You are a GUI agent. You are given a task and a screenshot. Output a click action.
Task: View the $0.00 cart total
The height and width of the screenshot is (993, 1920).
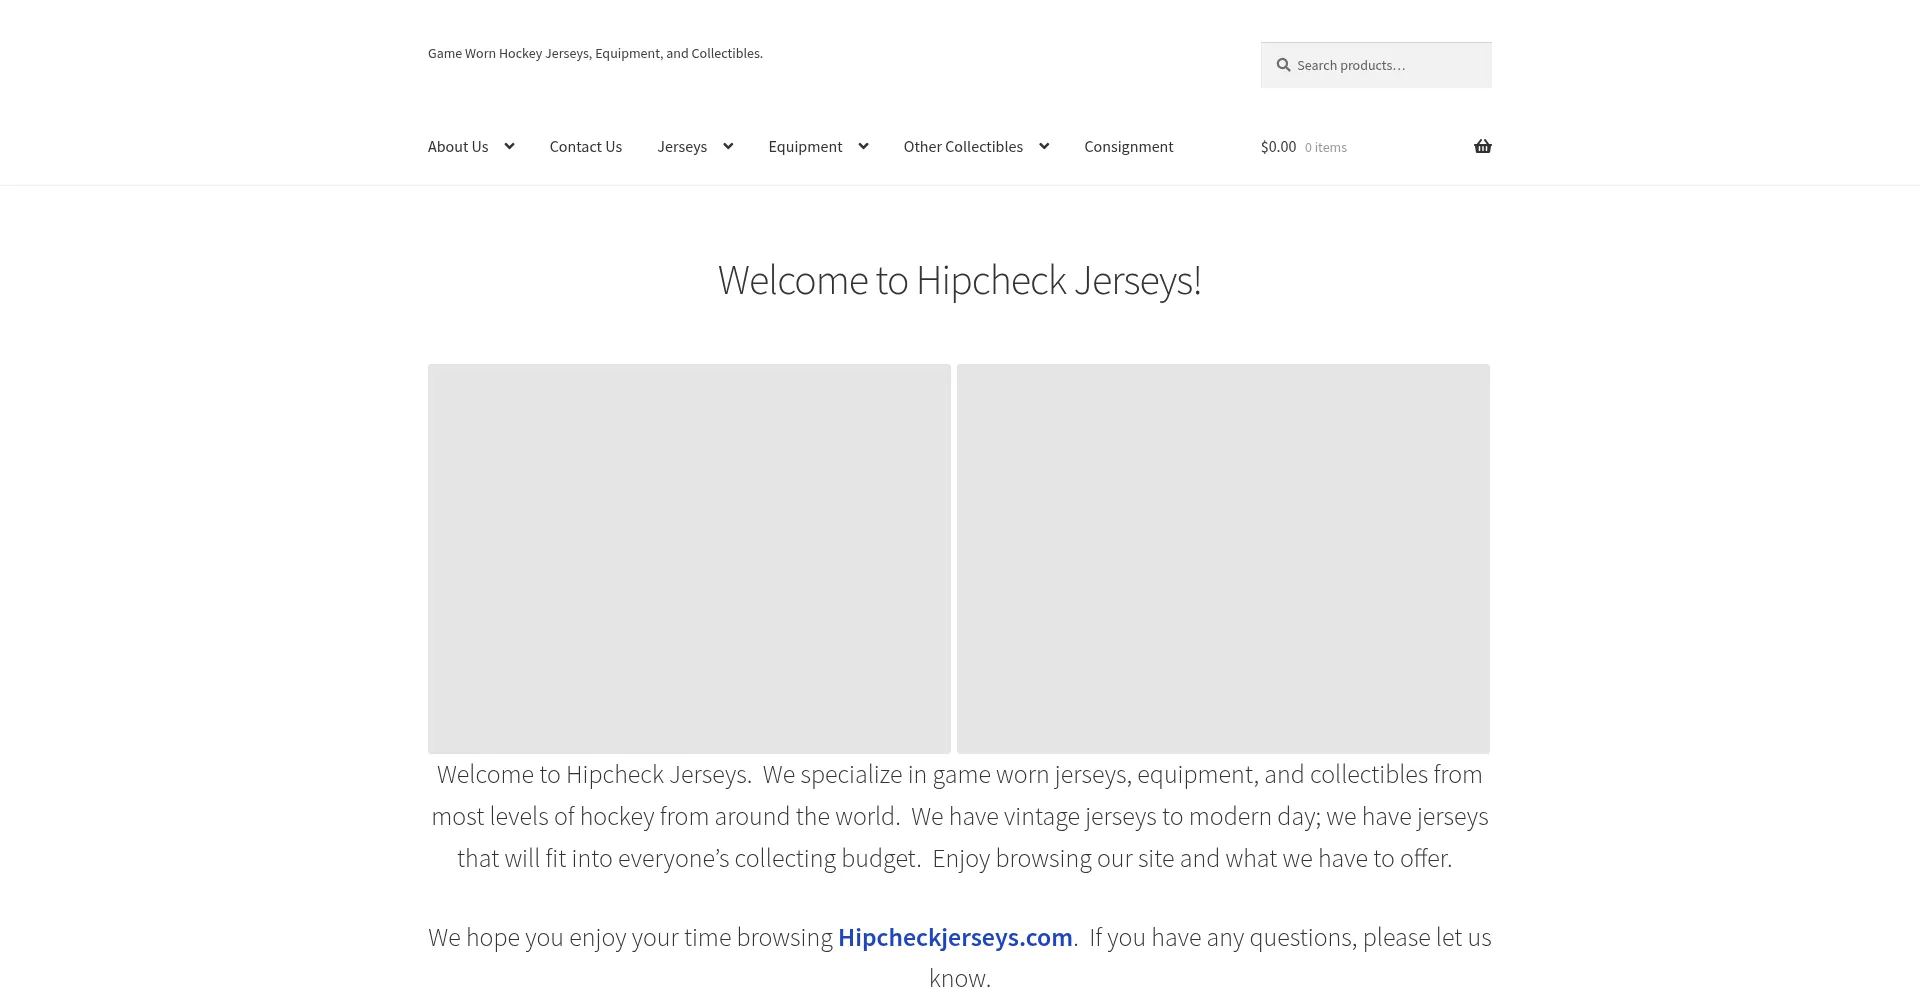[1278, 146]
